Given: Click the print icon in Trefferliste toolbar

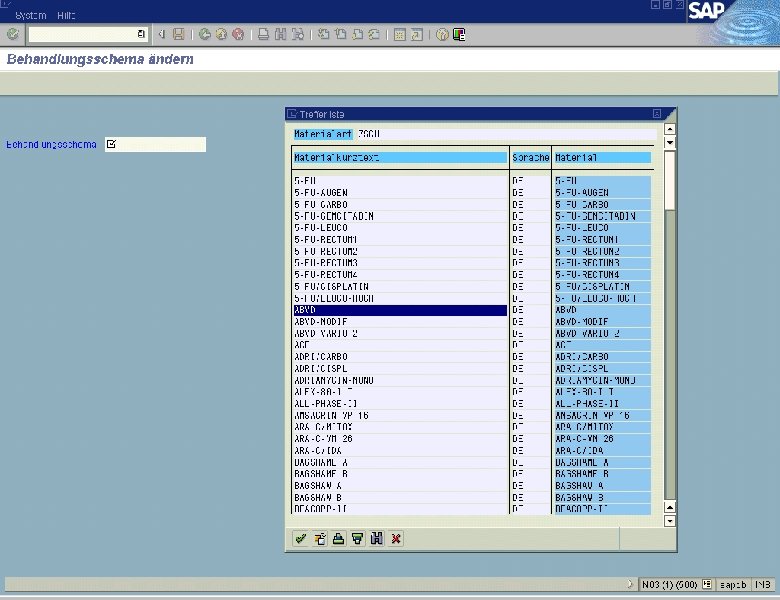Looking at the screenshot, I should (339, 538).
